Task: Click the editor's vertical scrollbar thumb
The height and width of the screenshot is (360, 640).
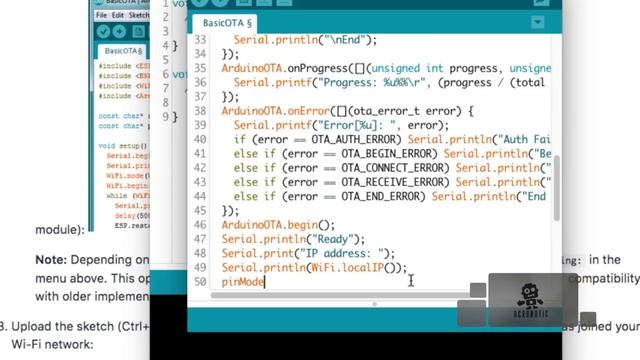Action: point(556,188)
